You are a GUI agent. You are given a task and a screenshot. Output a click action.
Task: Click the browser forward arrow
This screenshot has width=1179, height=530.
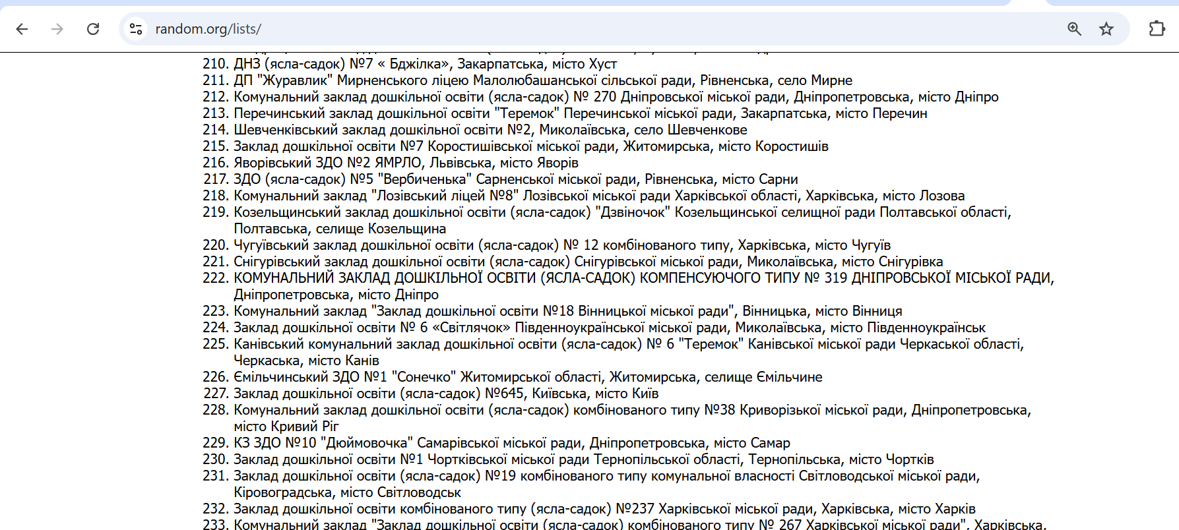[x=57, y=29]
